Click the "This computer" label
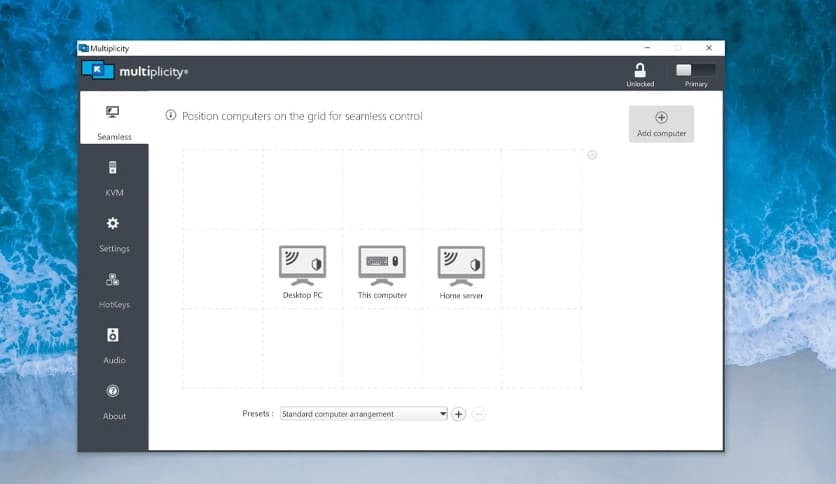The height and width of the screenshot is (484, 836). (382, 295)
